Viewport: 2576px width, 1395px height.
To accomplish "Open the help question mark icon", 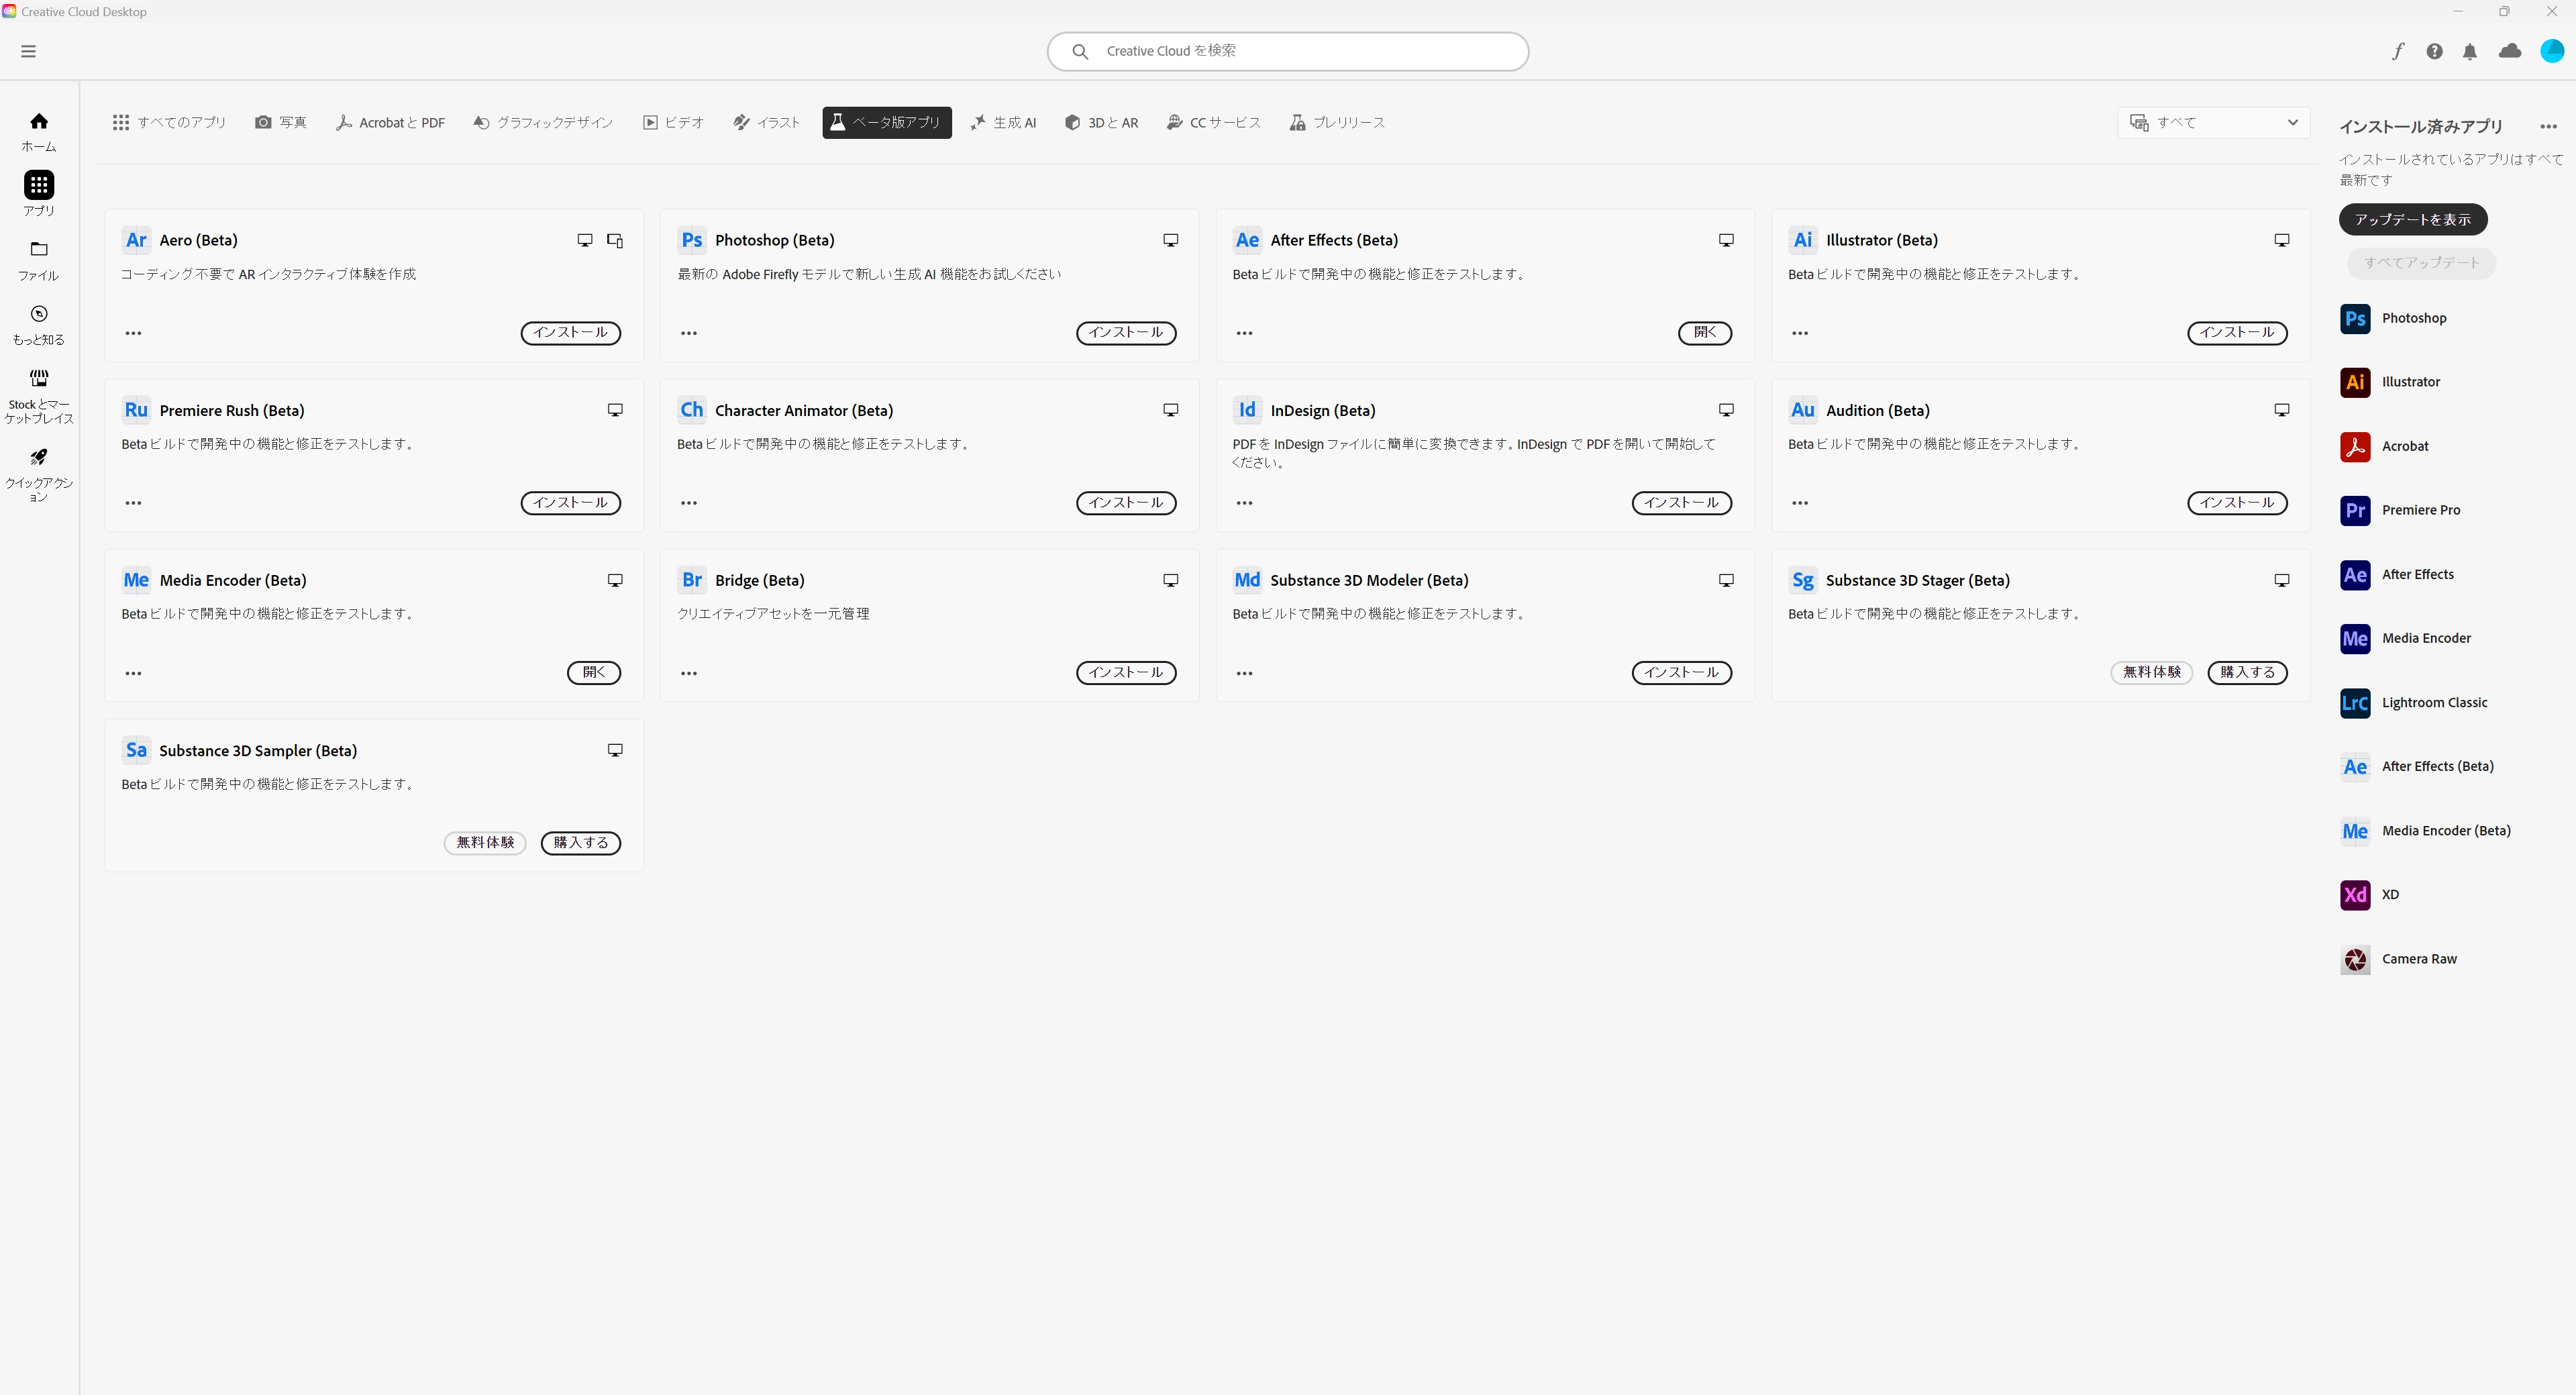I will [2434, 51].
